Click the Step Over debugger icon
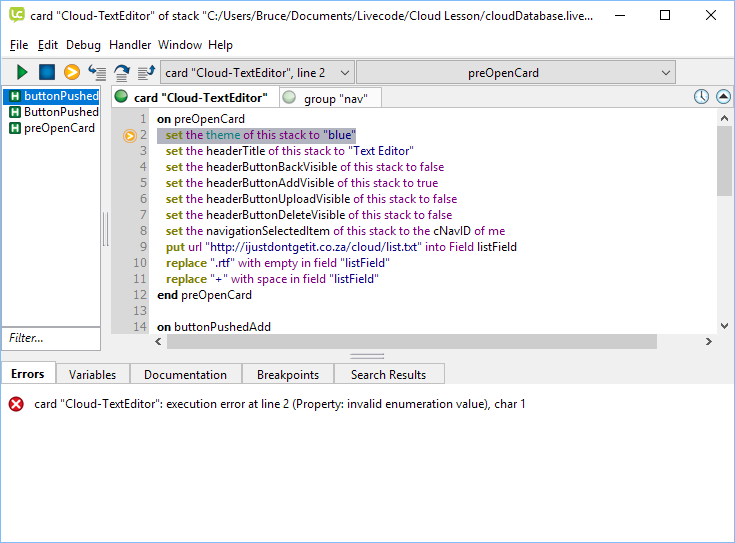Viewport: 735px width, 543px height. [122, 72]
